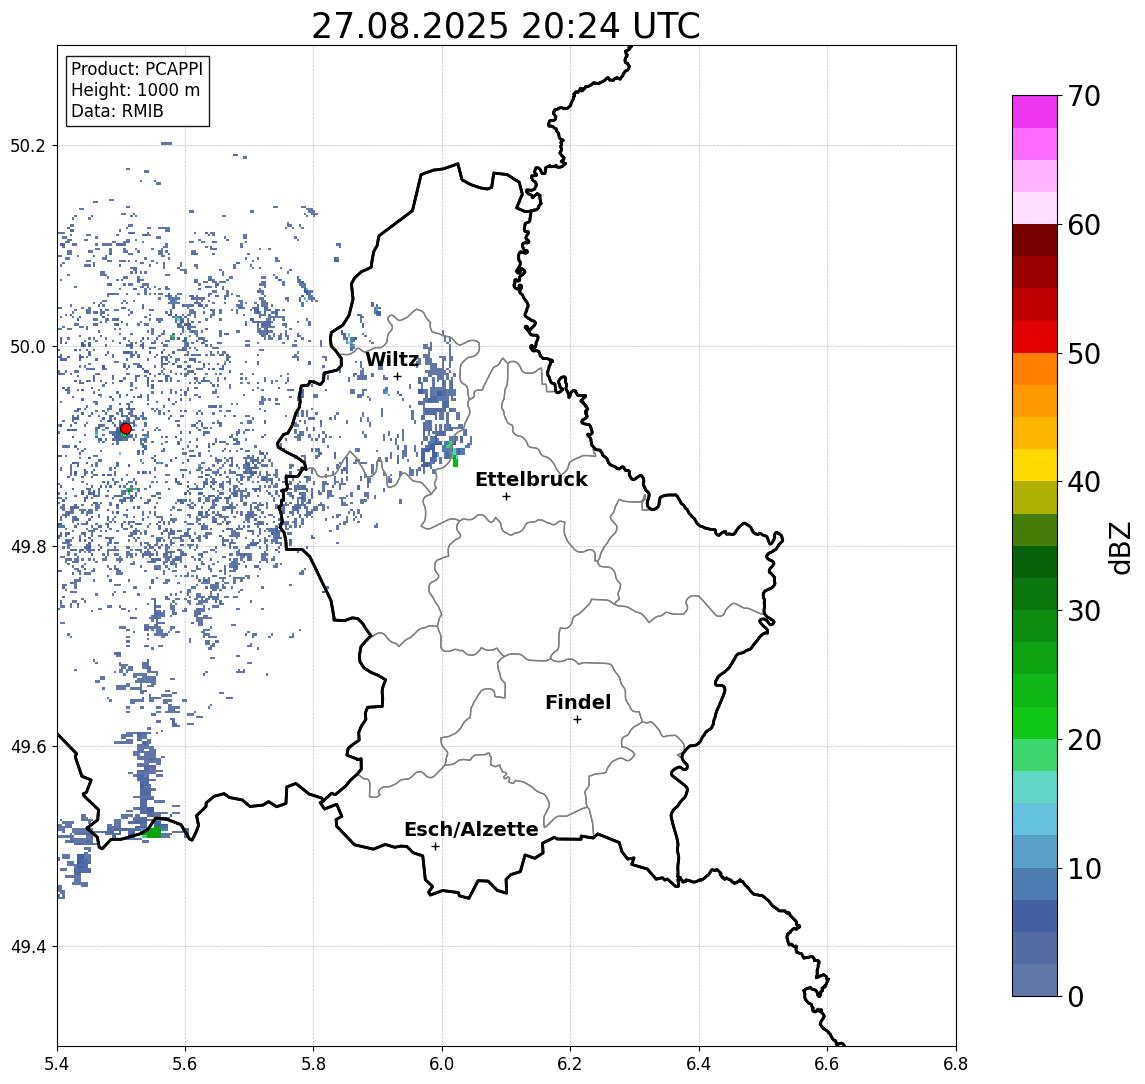Click longitude axis label 6.6
Screen dimensions: 1145x1084
click(827, 1064)
